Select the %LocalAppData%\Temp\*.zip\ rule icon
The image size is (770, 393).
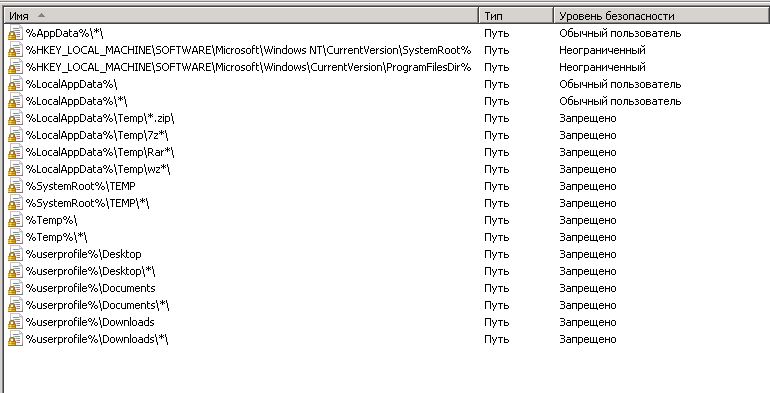(15, 118)
